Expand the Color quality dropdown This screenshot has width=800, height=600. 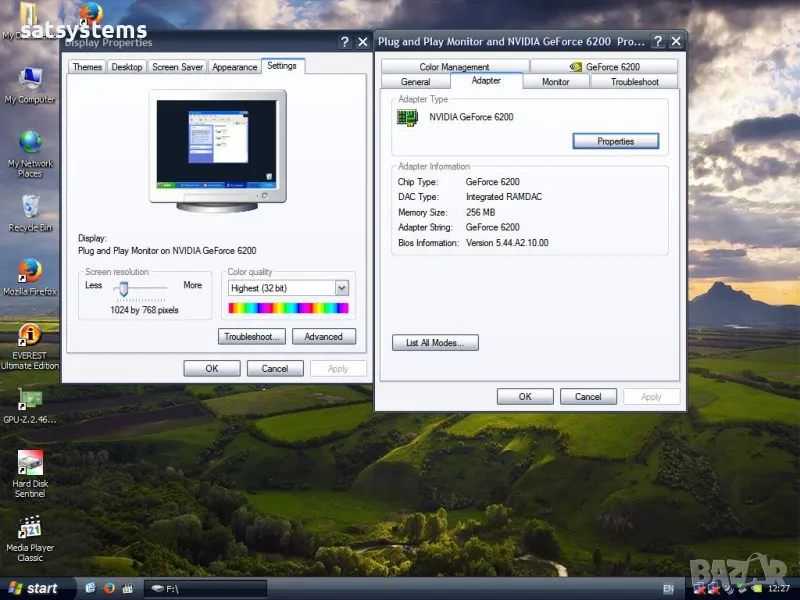coord(342,288)
